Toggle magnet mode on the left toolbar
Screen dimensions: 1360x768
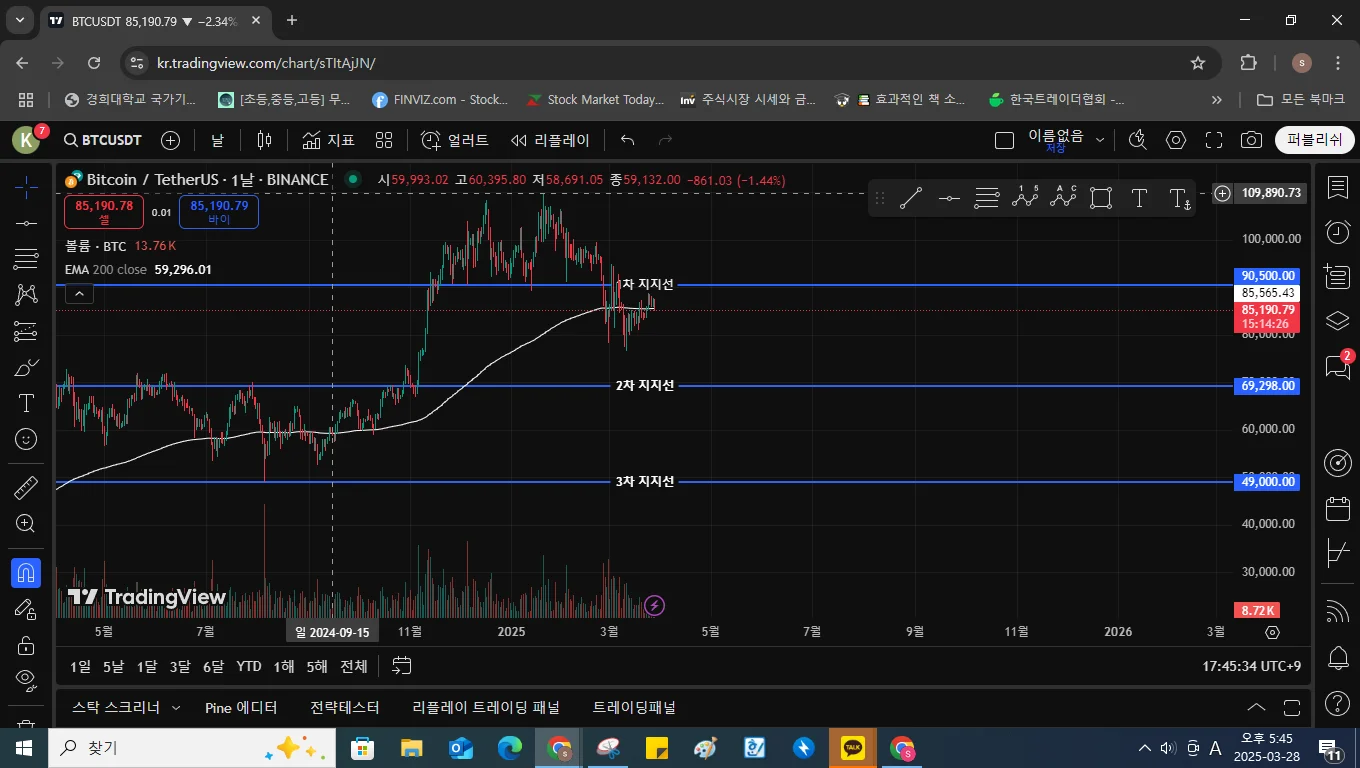[27, 572]
